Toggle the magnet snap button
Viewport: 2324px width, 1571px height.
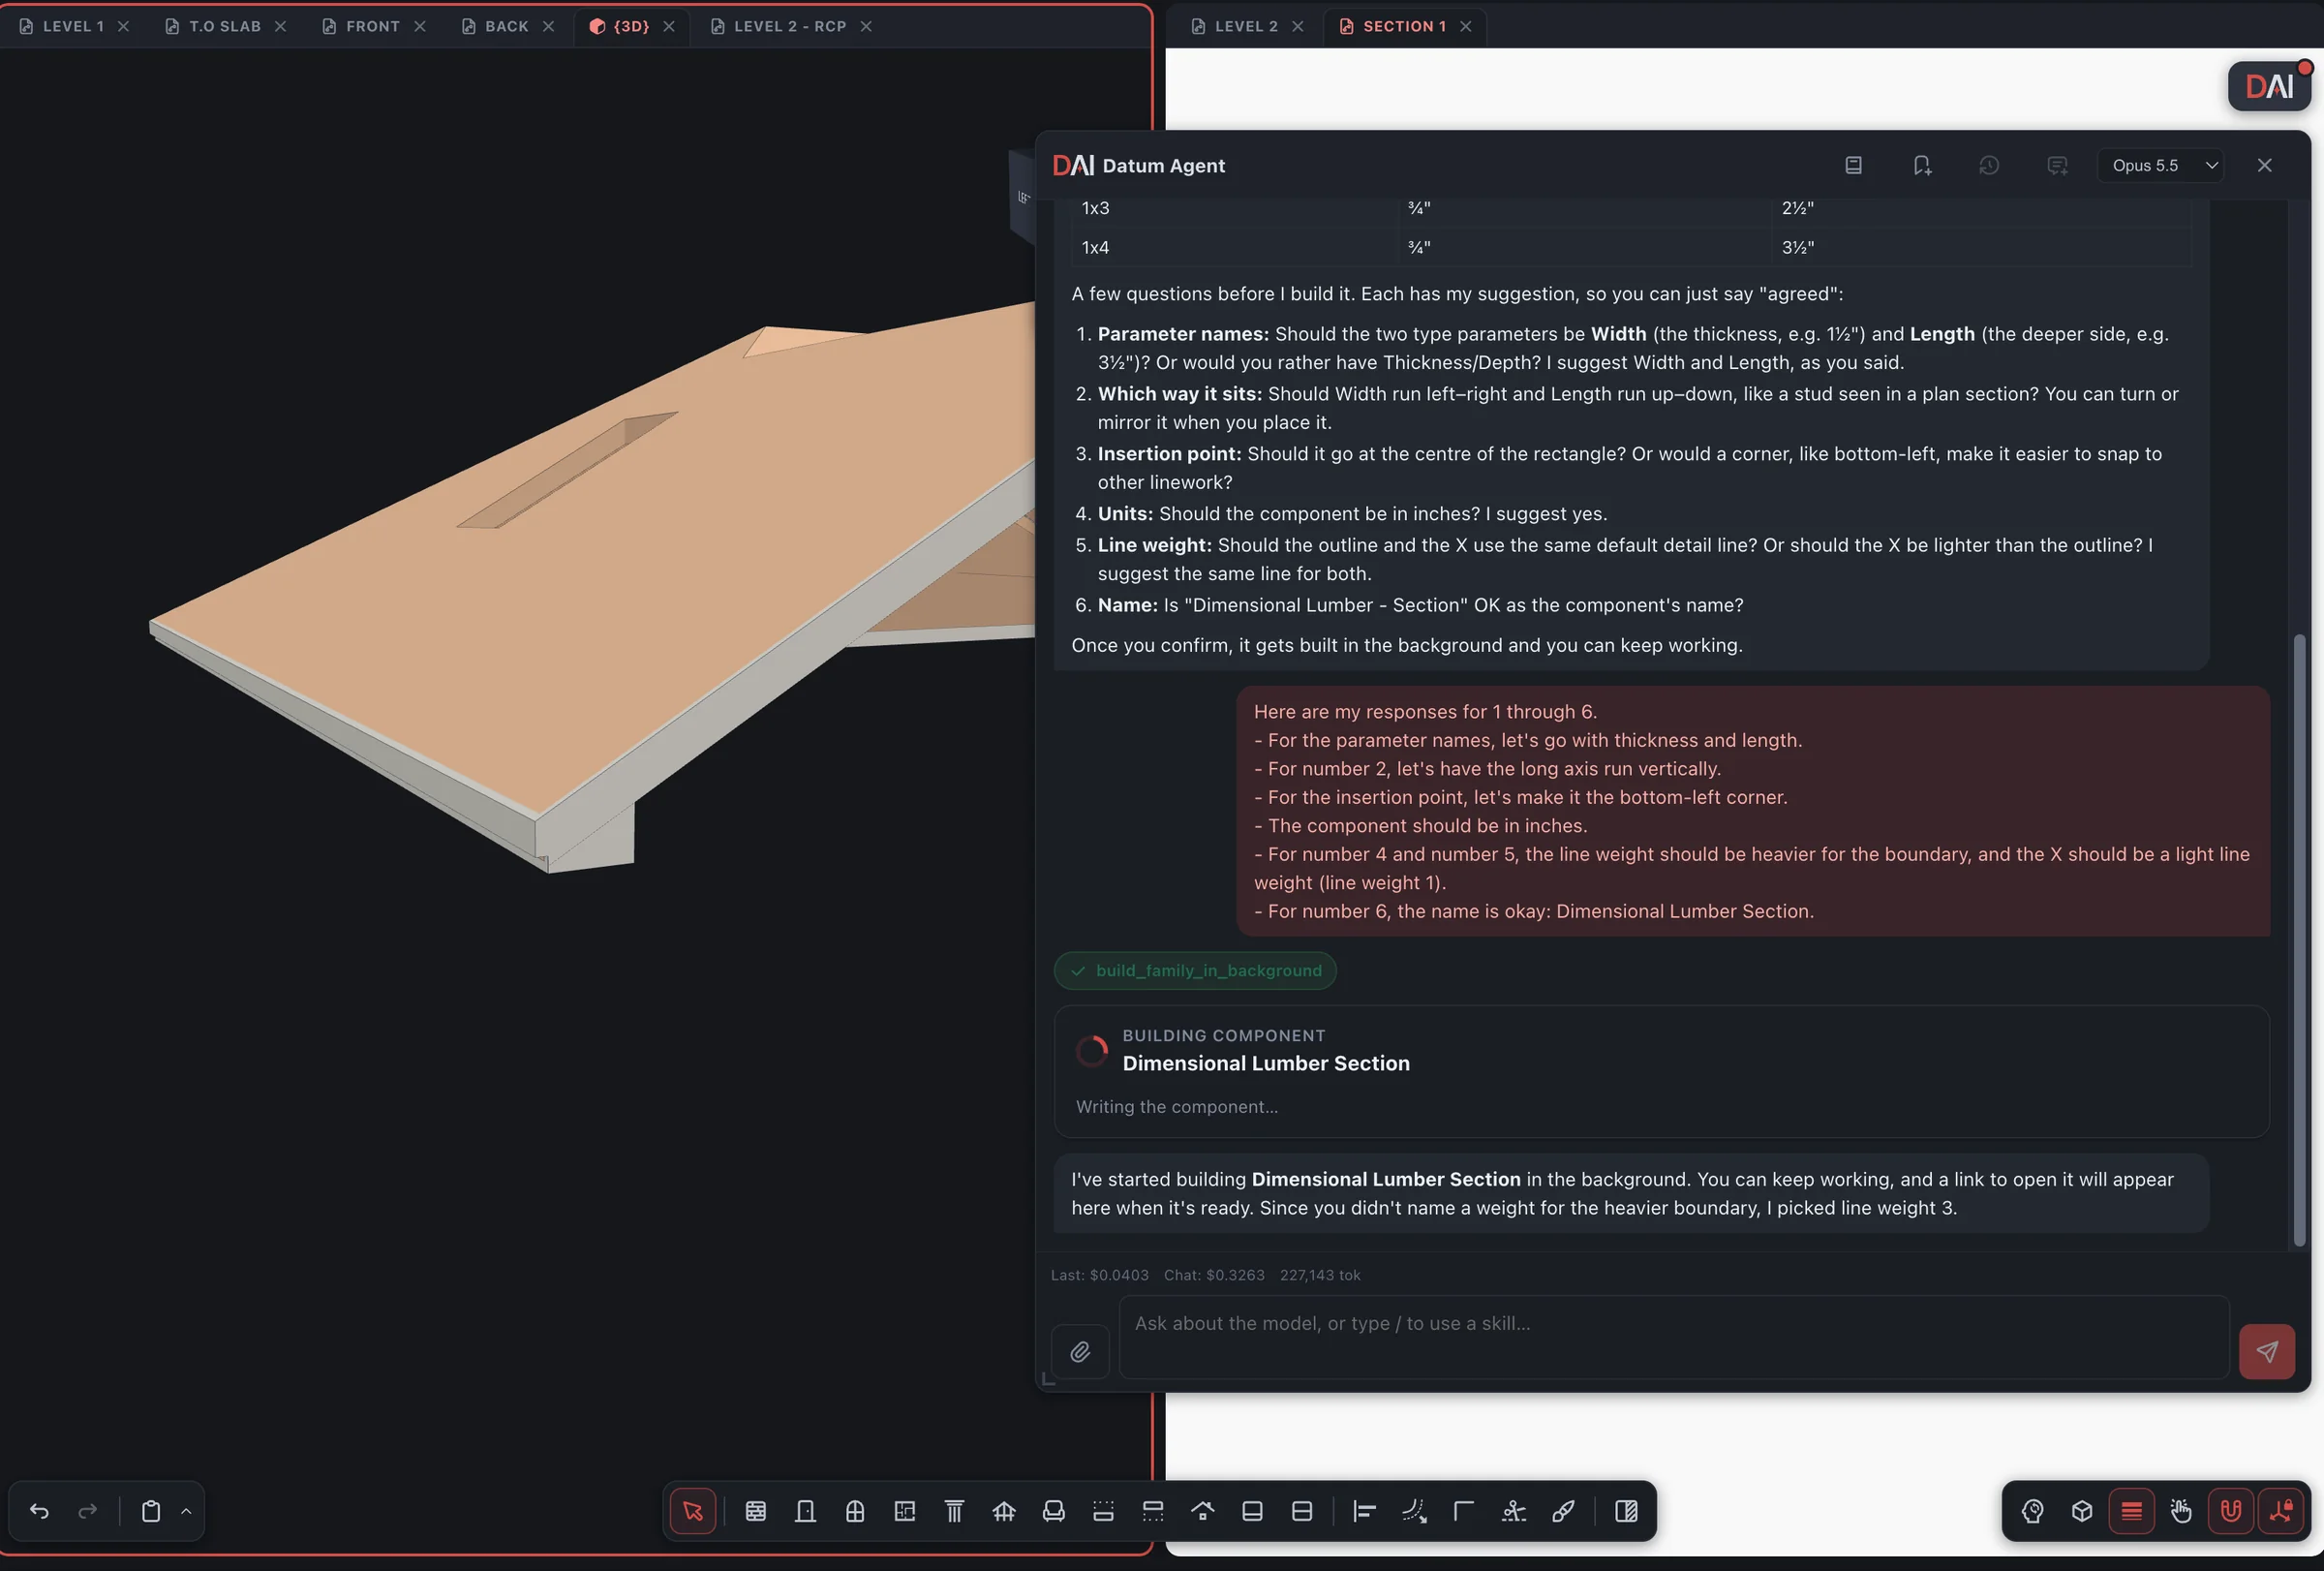(x=2230, y=1511)
